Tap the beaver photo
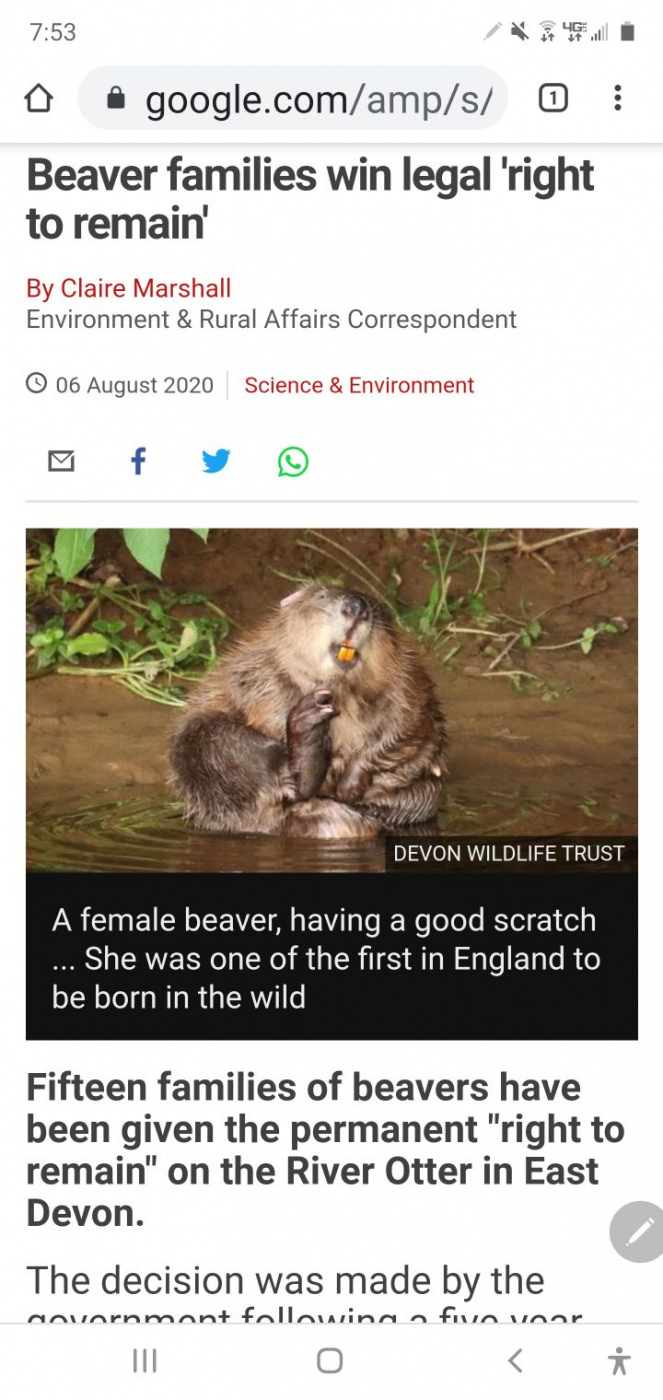The image size is (663, 1400). (331, 700)
